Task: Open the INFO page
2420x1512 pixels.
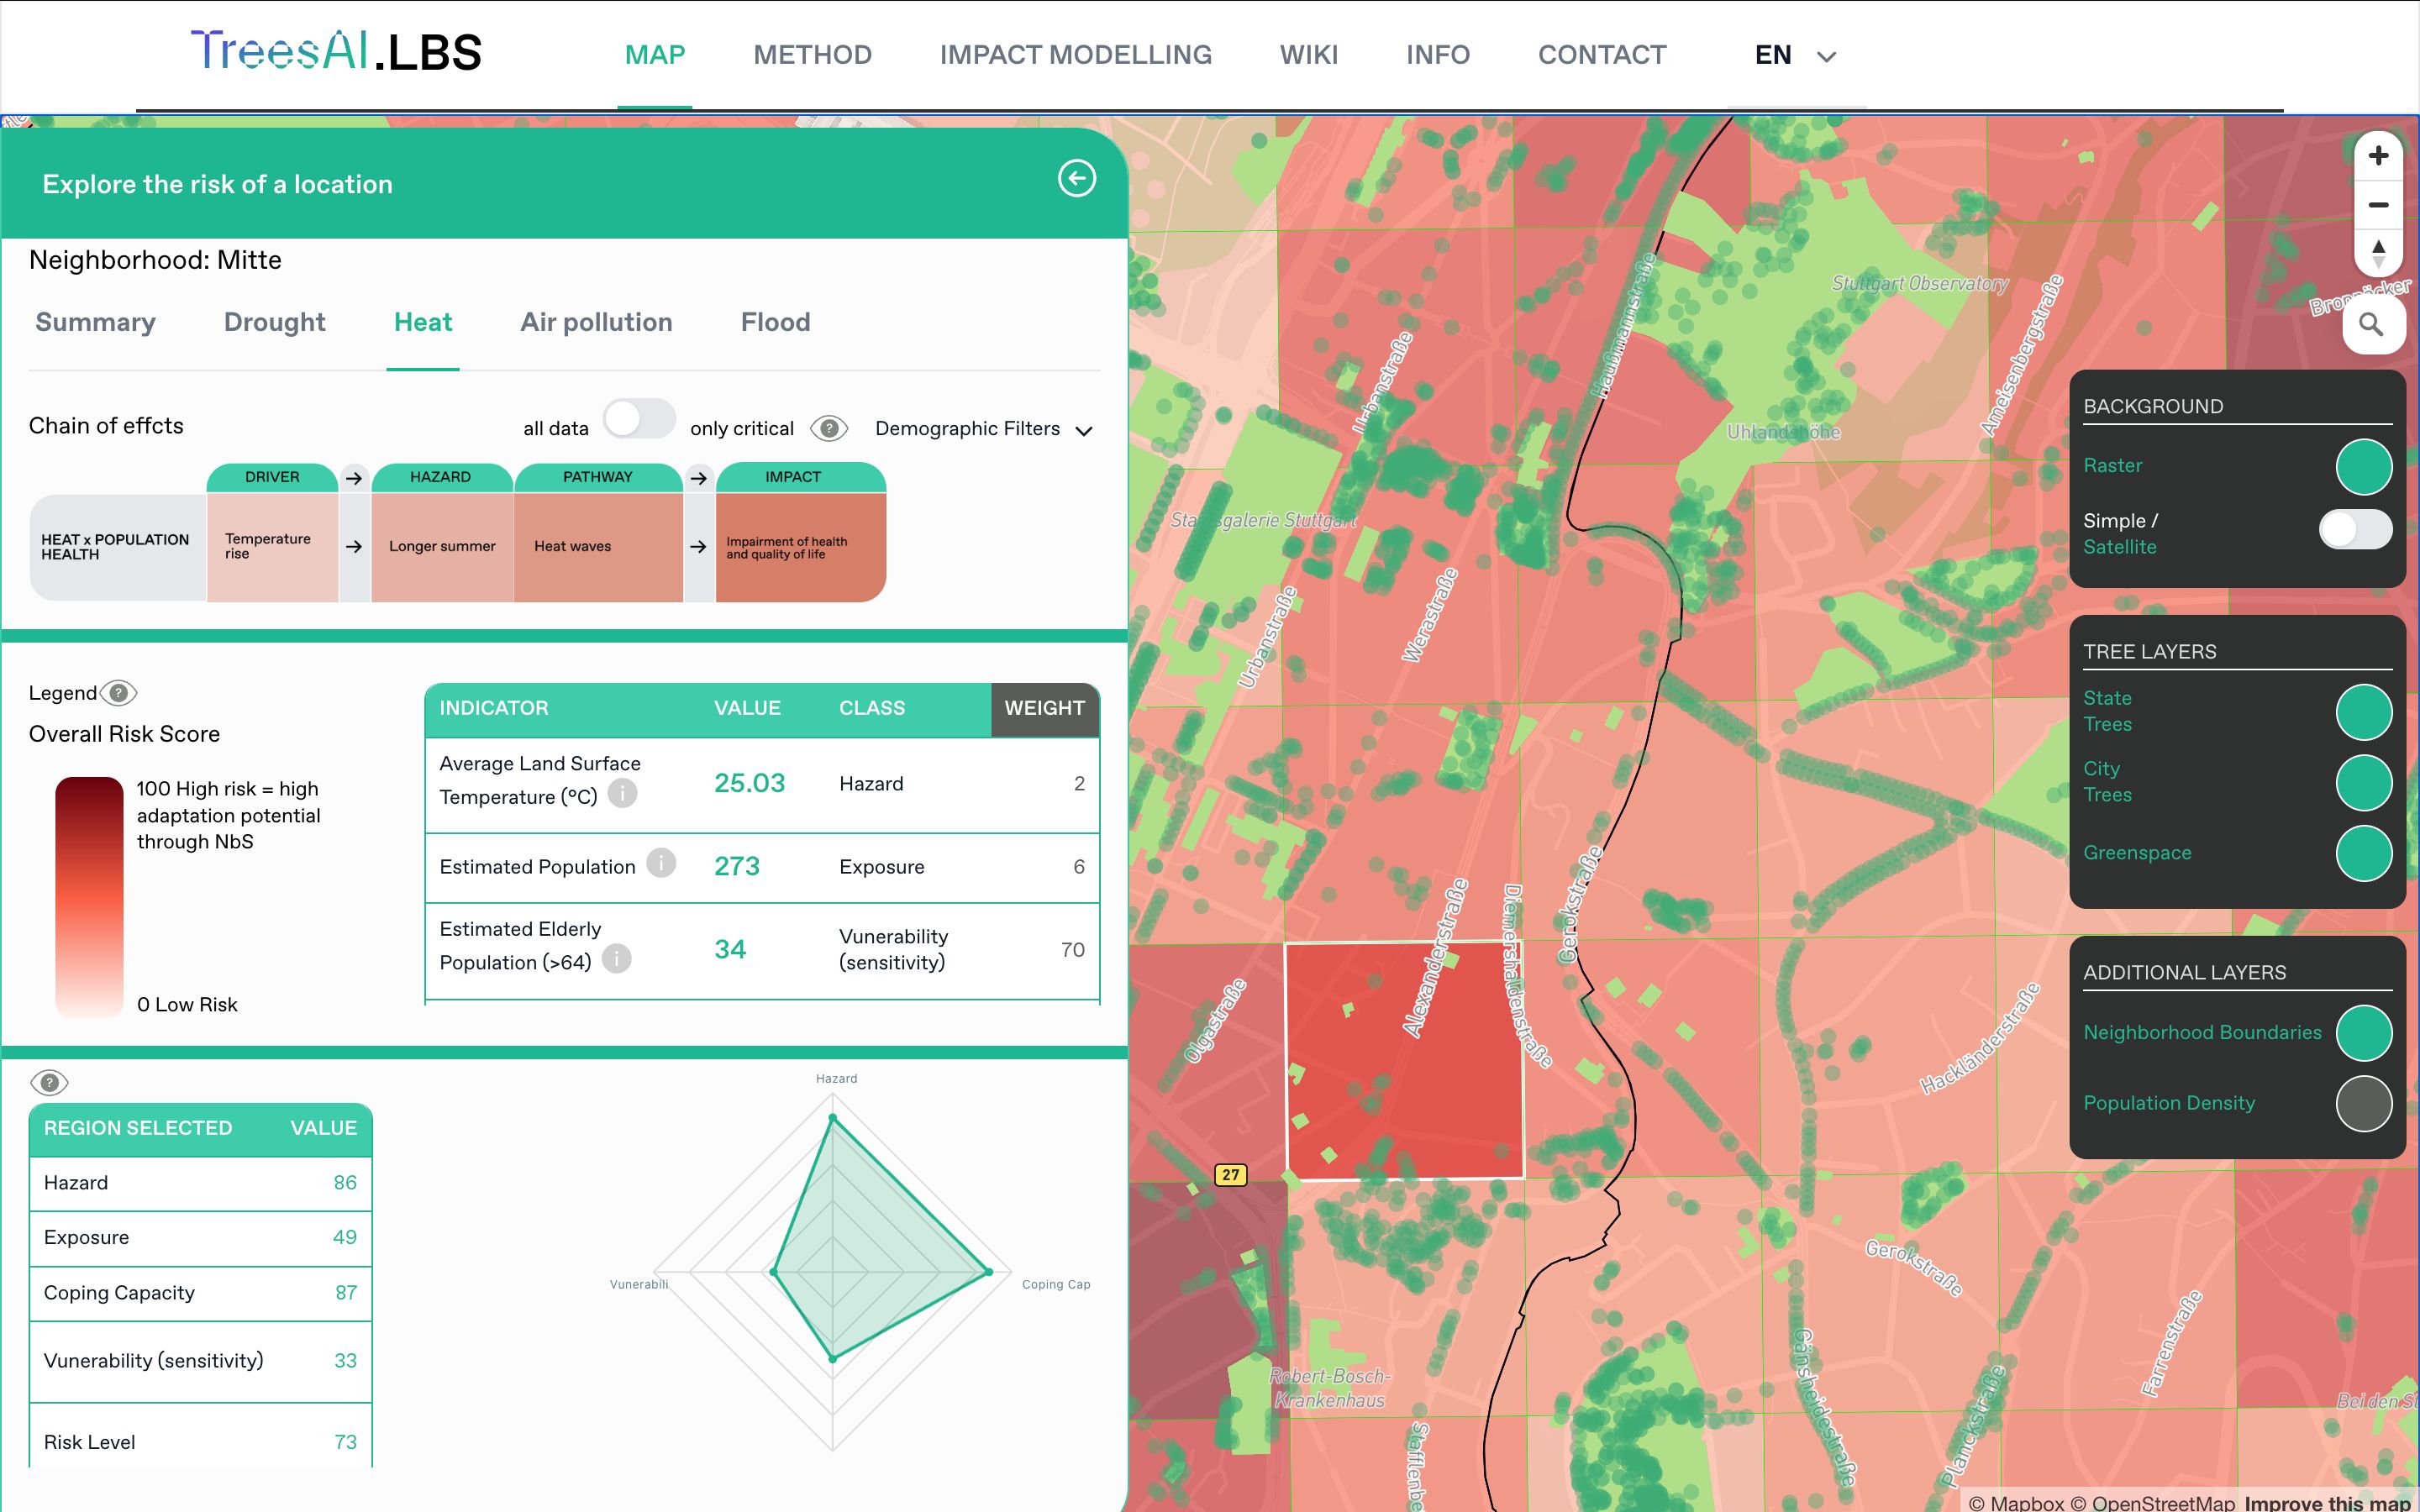Action: point(1438,55)
